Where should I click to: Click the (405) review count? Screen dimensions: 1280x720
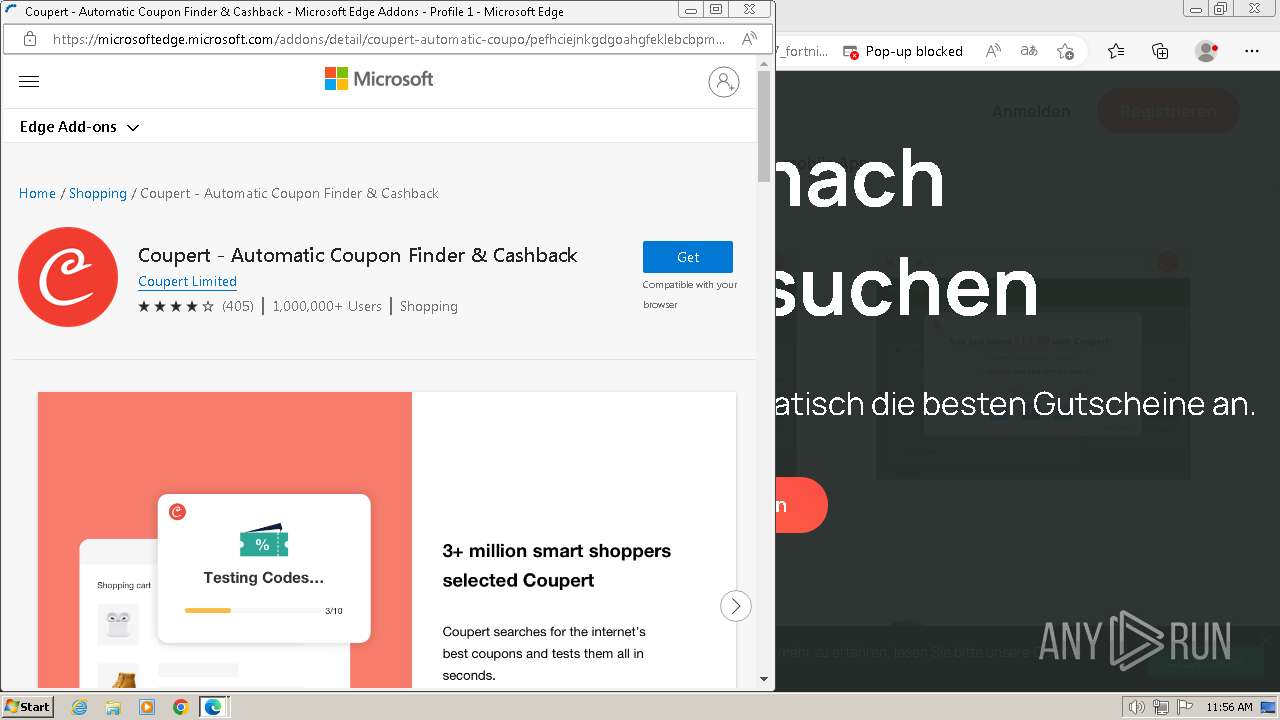point(238,307)
